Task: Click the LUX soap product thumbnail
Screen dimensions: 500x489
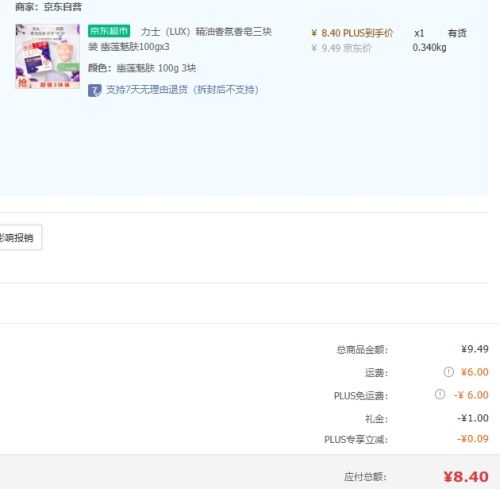Action: 48,56
